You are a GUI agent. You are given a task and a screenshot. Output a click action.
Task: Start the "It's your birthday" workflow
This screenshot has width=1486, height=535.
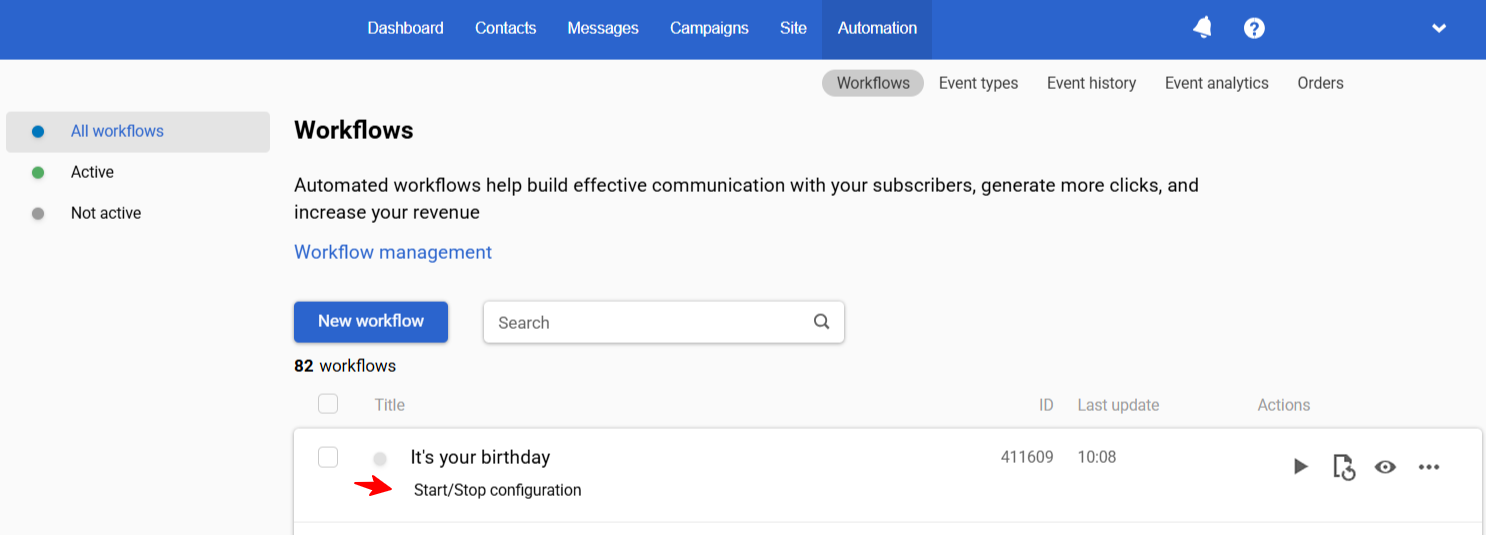point(1300,466)
